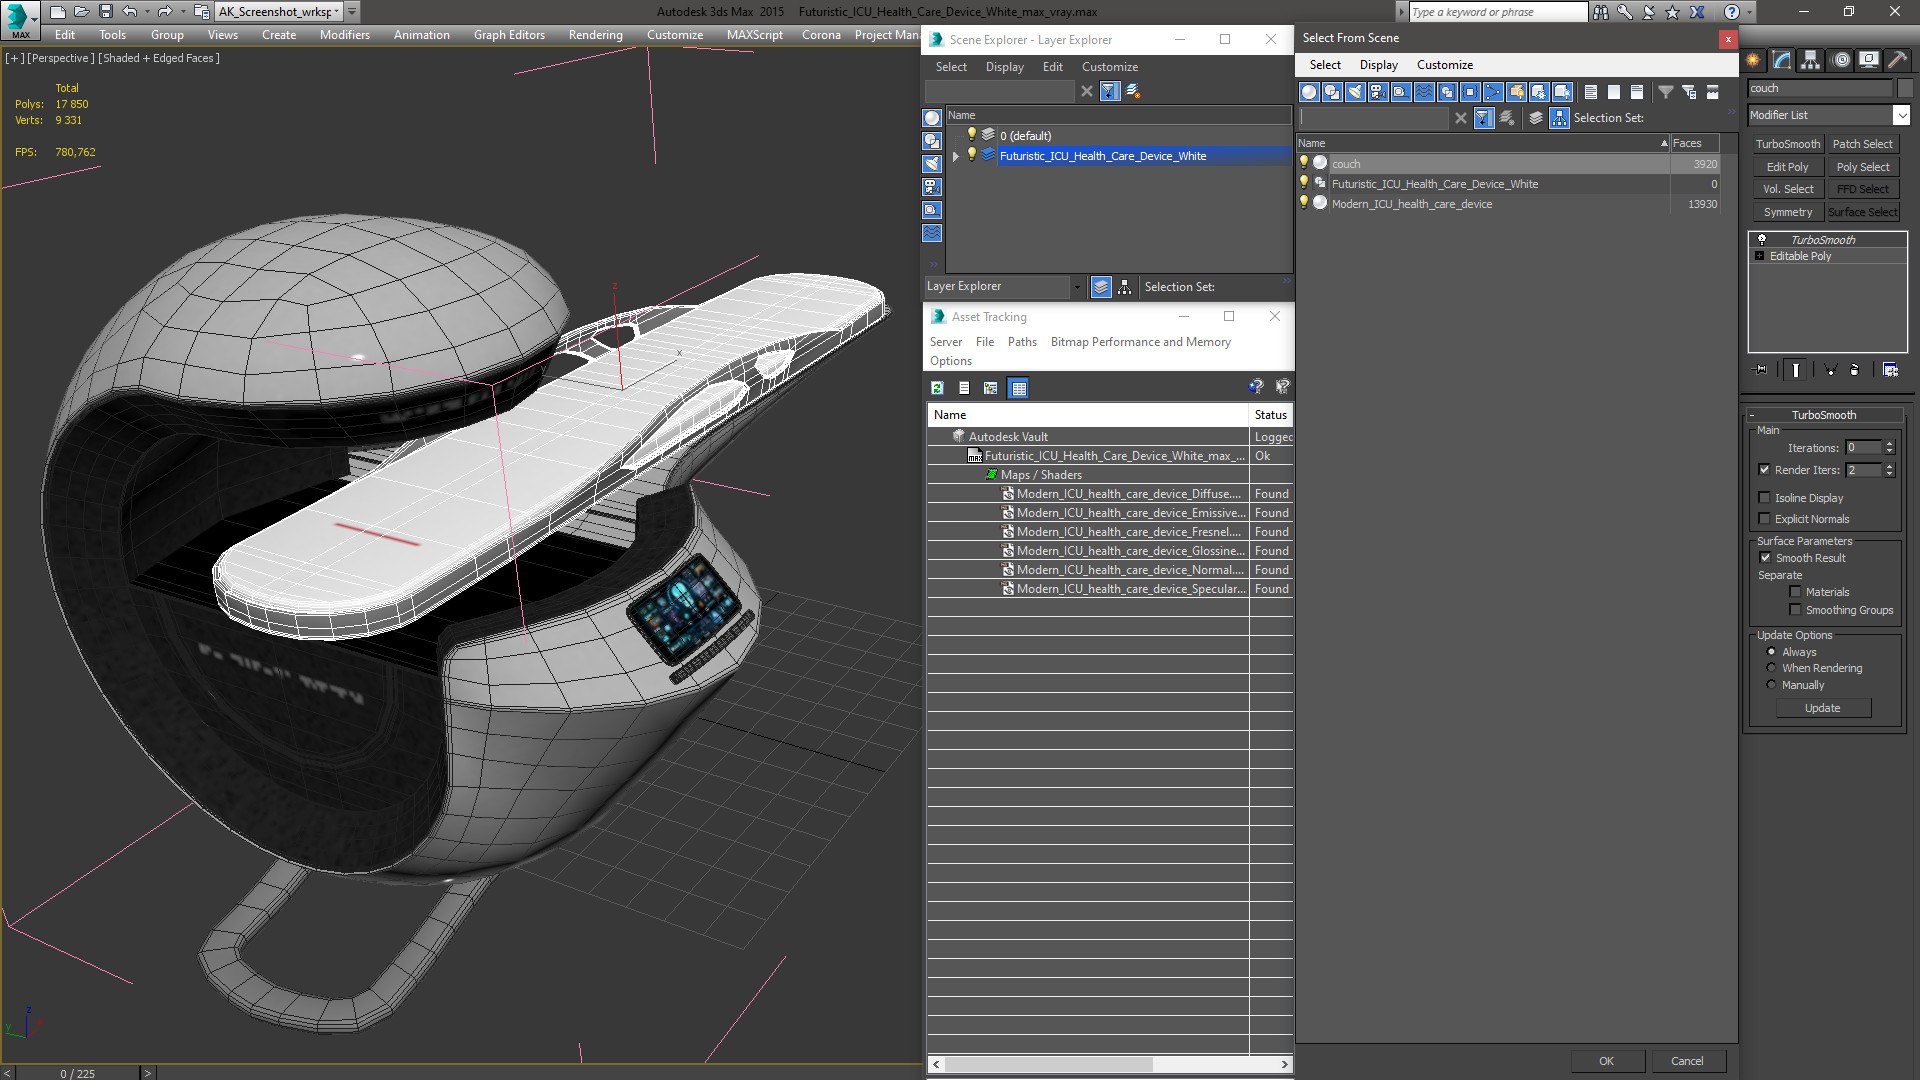Image resolution: width=1920 pixels, height=1080 pixels.
Task: Select Modern_ICU_health_care_device in the scene list
Action: [x=1411, y=204]
